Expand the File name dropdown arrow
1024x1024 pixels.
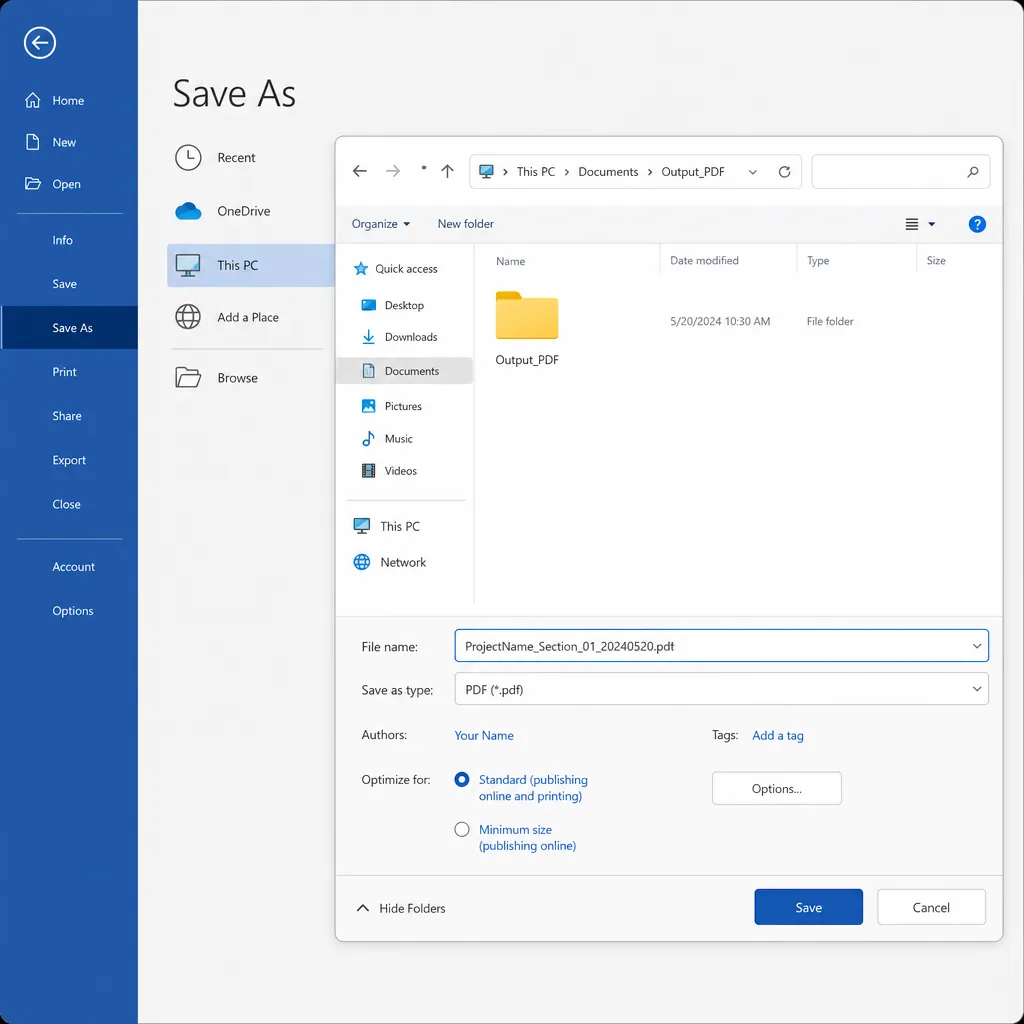(976, 646)
